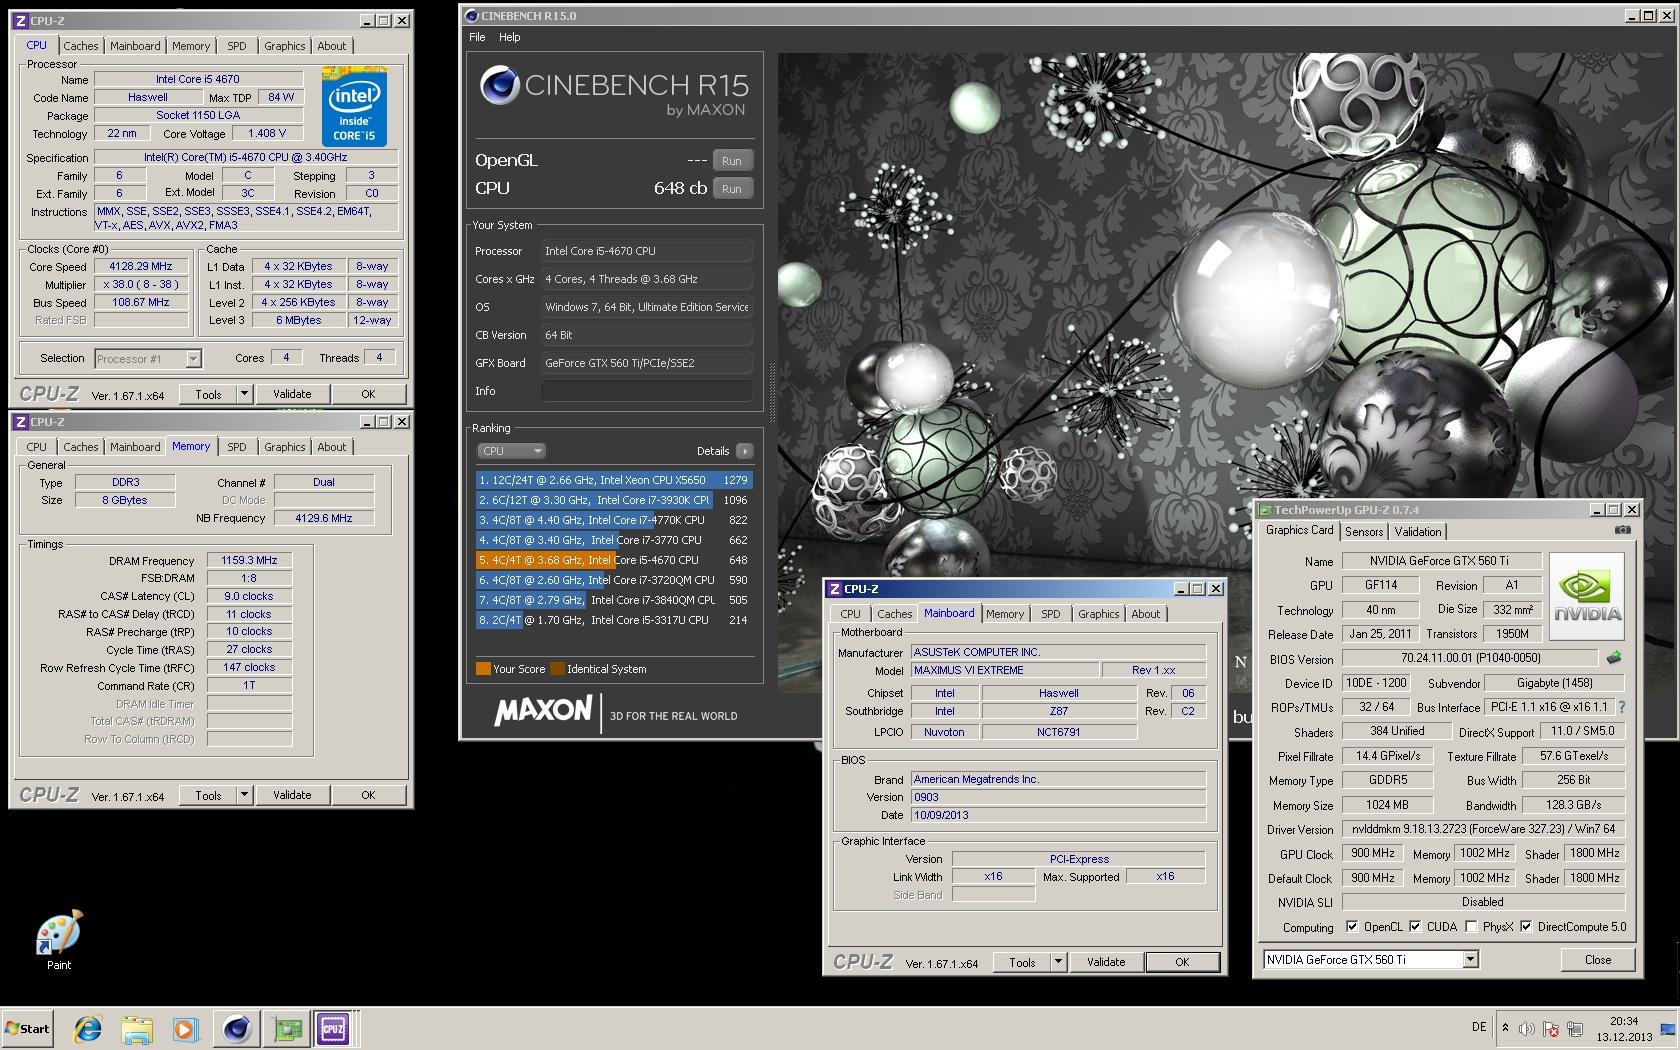Select ranking row Core i5-3317U
This screenshot has width=1680, height=1050.
tap(614, 620)
